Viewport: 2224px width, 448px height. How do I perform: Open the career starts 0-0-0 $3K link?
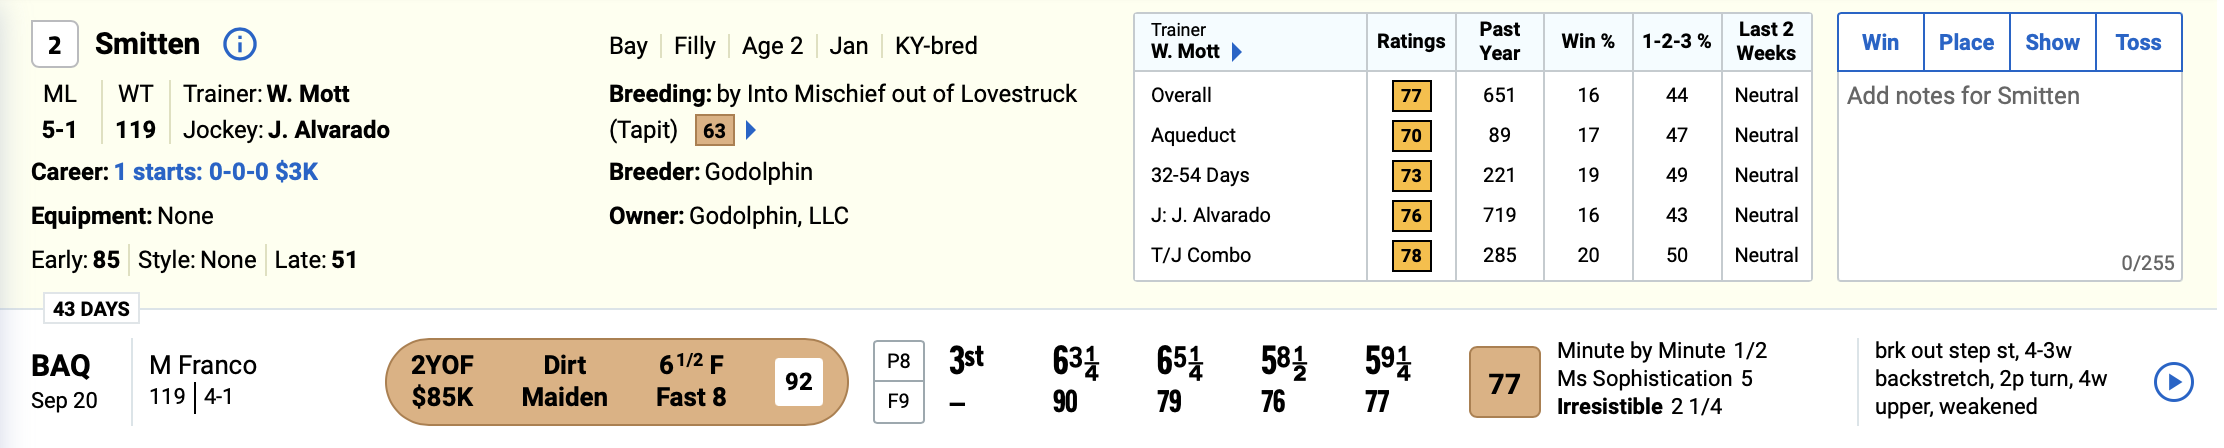216,172
